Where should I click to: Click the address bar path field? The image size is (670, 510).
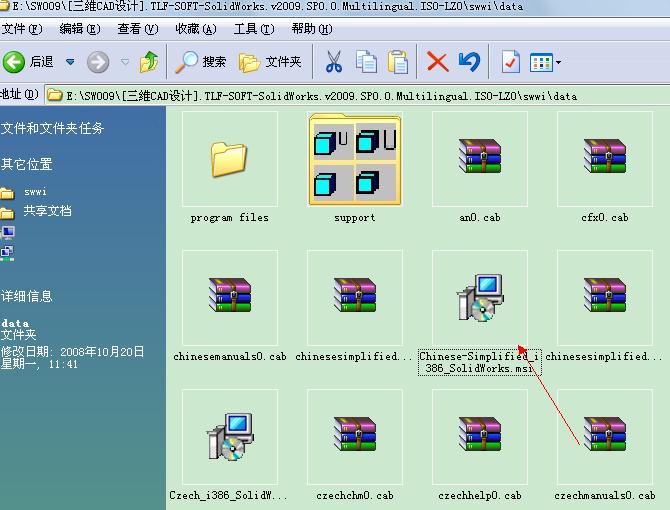[357, 95]
